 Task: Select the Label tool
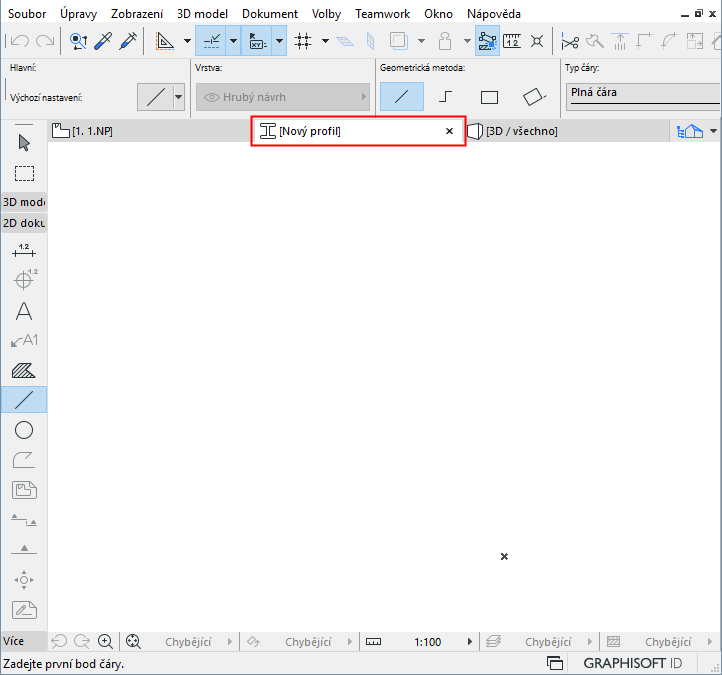24,341
